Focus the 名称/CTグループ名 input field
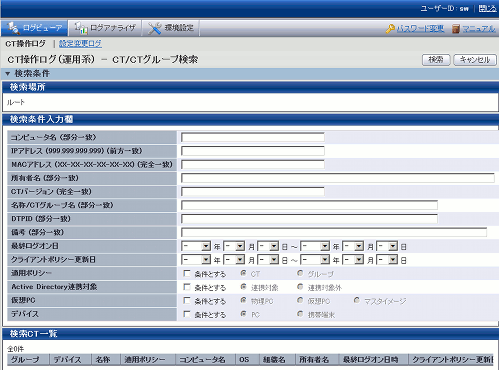This screenshot has height=370, width=499. click(x=309, y=205)
